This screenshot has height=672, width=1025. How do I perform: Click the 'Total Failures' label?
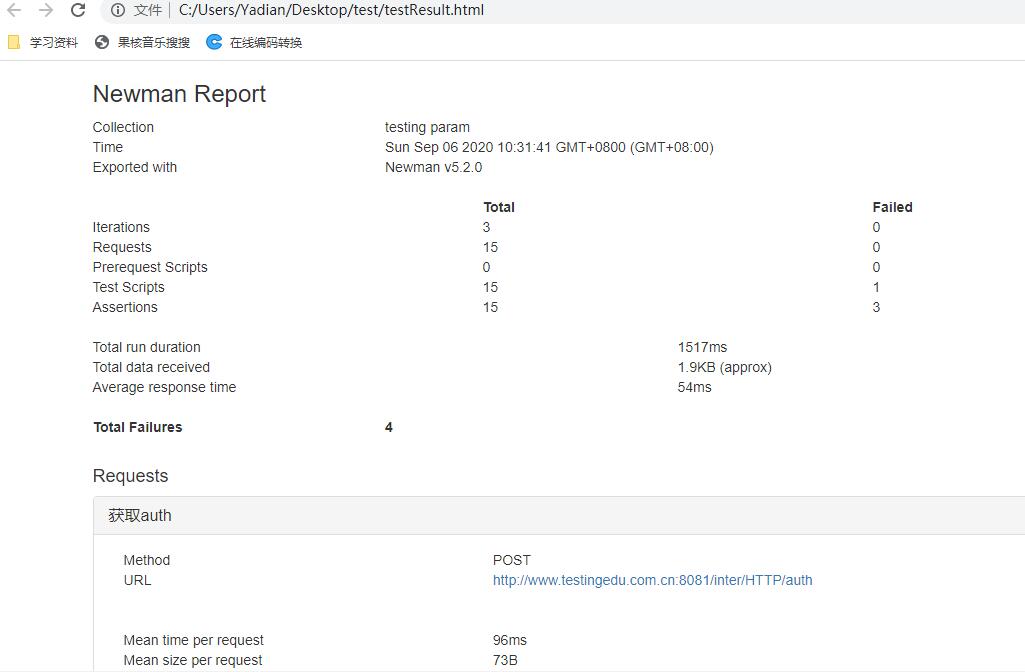coord(137,427)
